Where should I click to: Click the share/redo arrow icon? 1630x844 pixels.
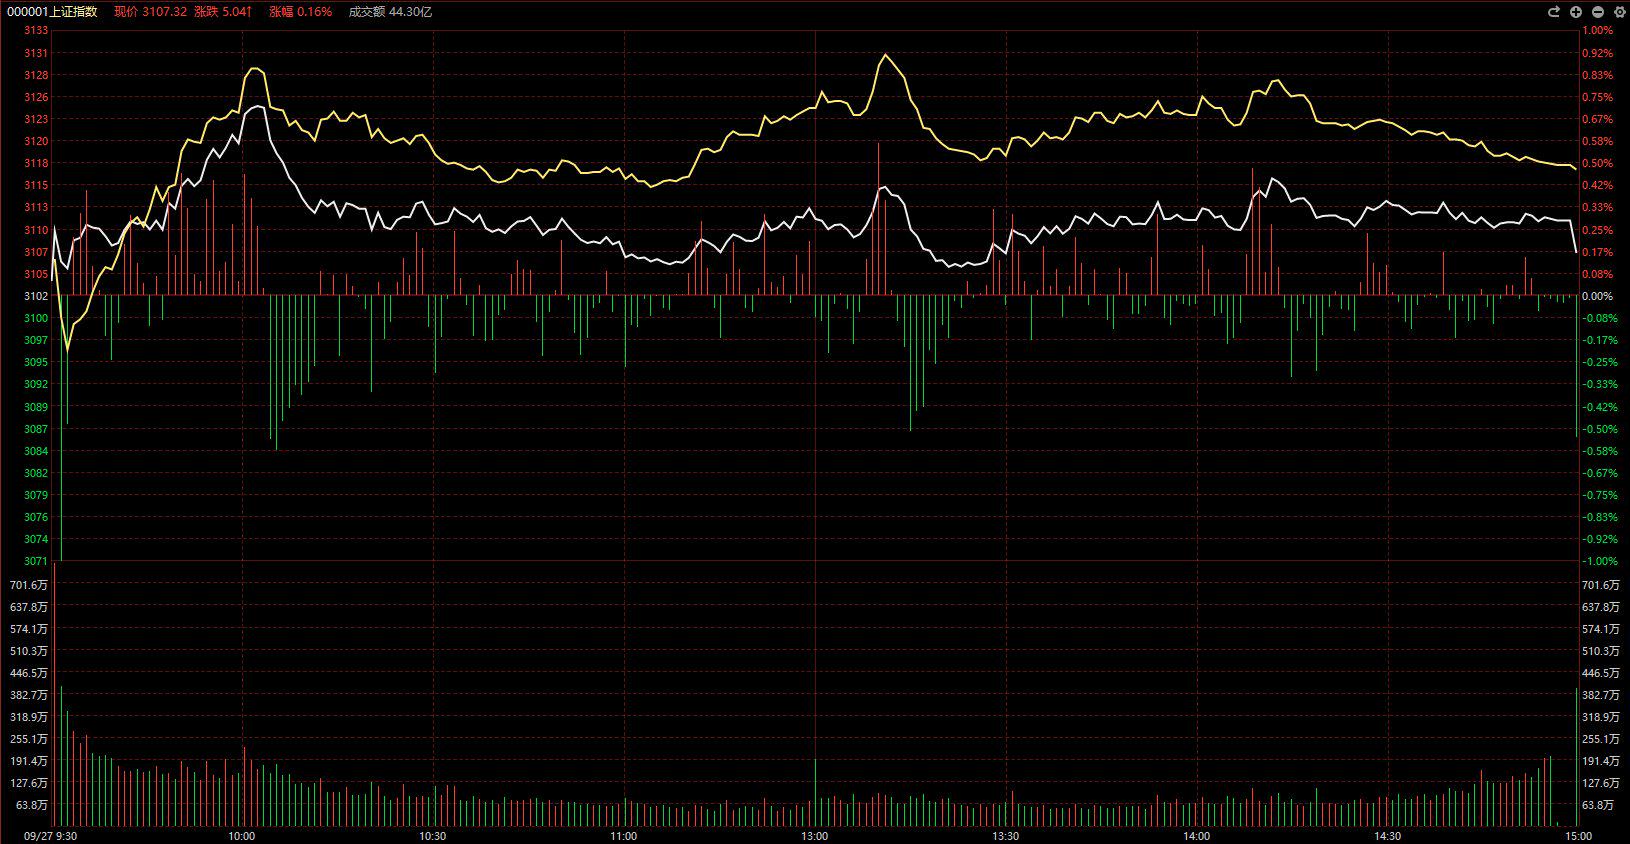[1554, 12]
